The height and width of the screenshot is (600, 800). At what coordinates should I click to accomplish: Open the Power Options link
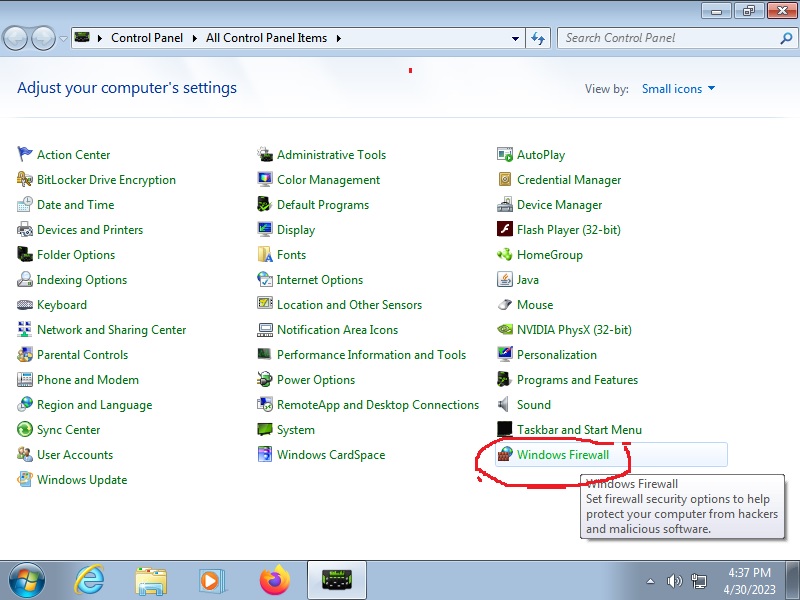pyautogui.click(x=316, y=380)
